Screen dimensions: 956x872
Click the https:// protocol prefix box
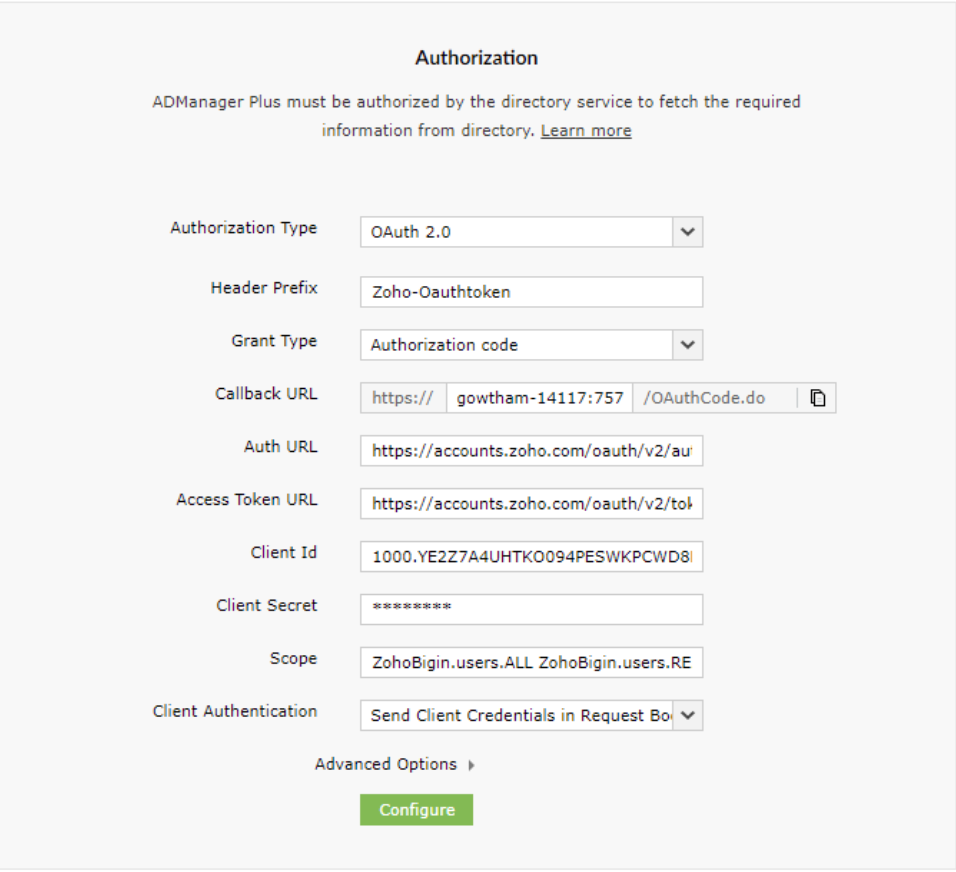tap(403, 398)
